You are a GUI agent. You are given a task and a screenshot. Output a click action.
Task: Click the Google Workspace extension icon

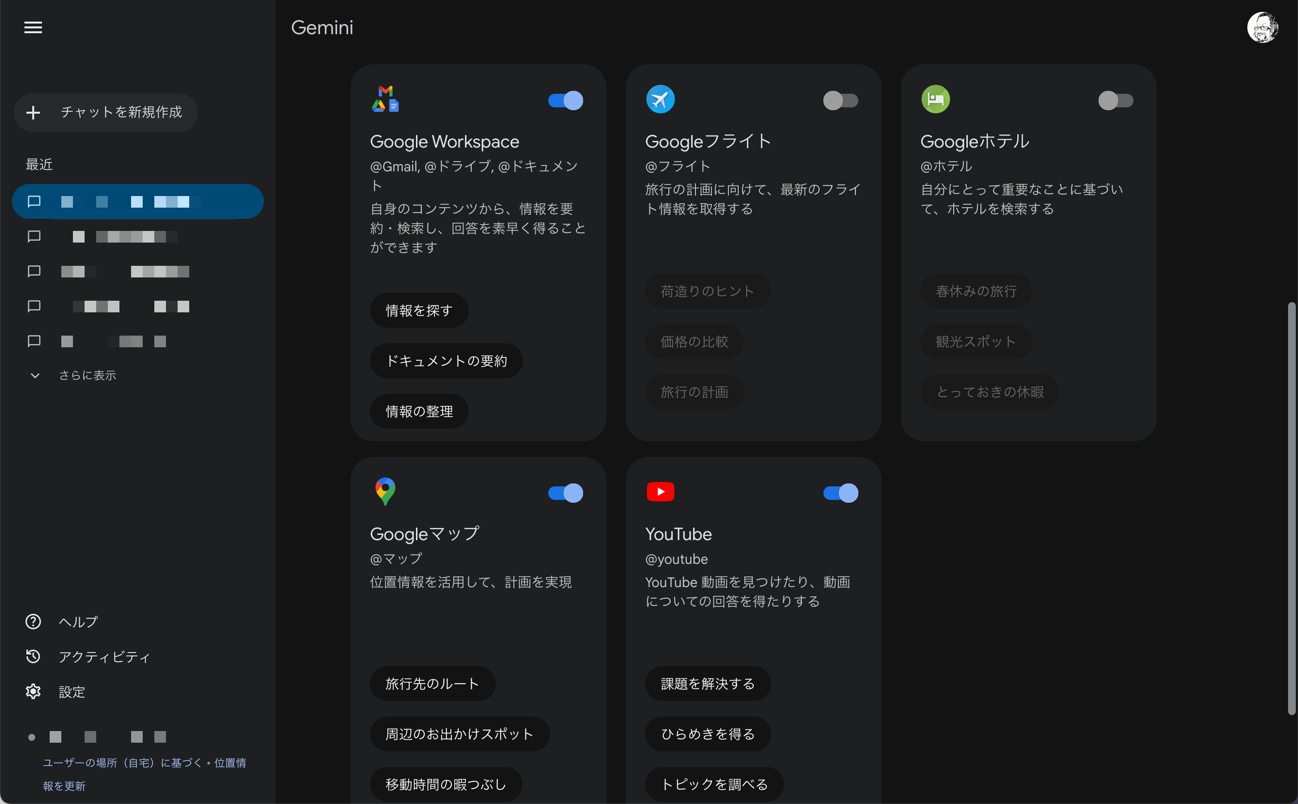click(386, 99)
